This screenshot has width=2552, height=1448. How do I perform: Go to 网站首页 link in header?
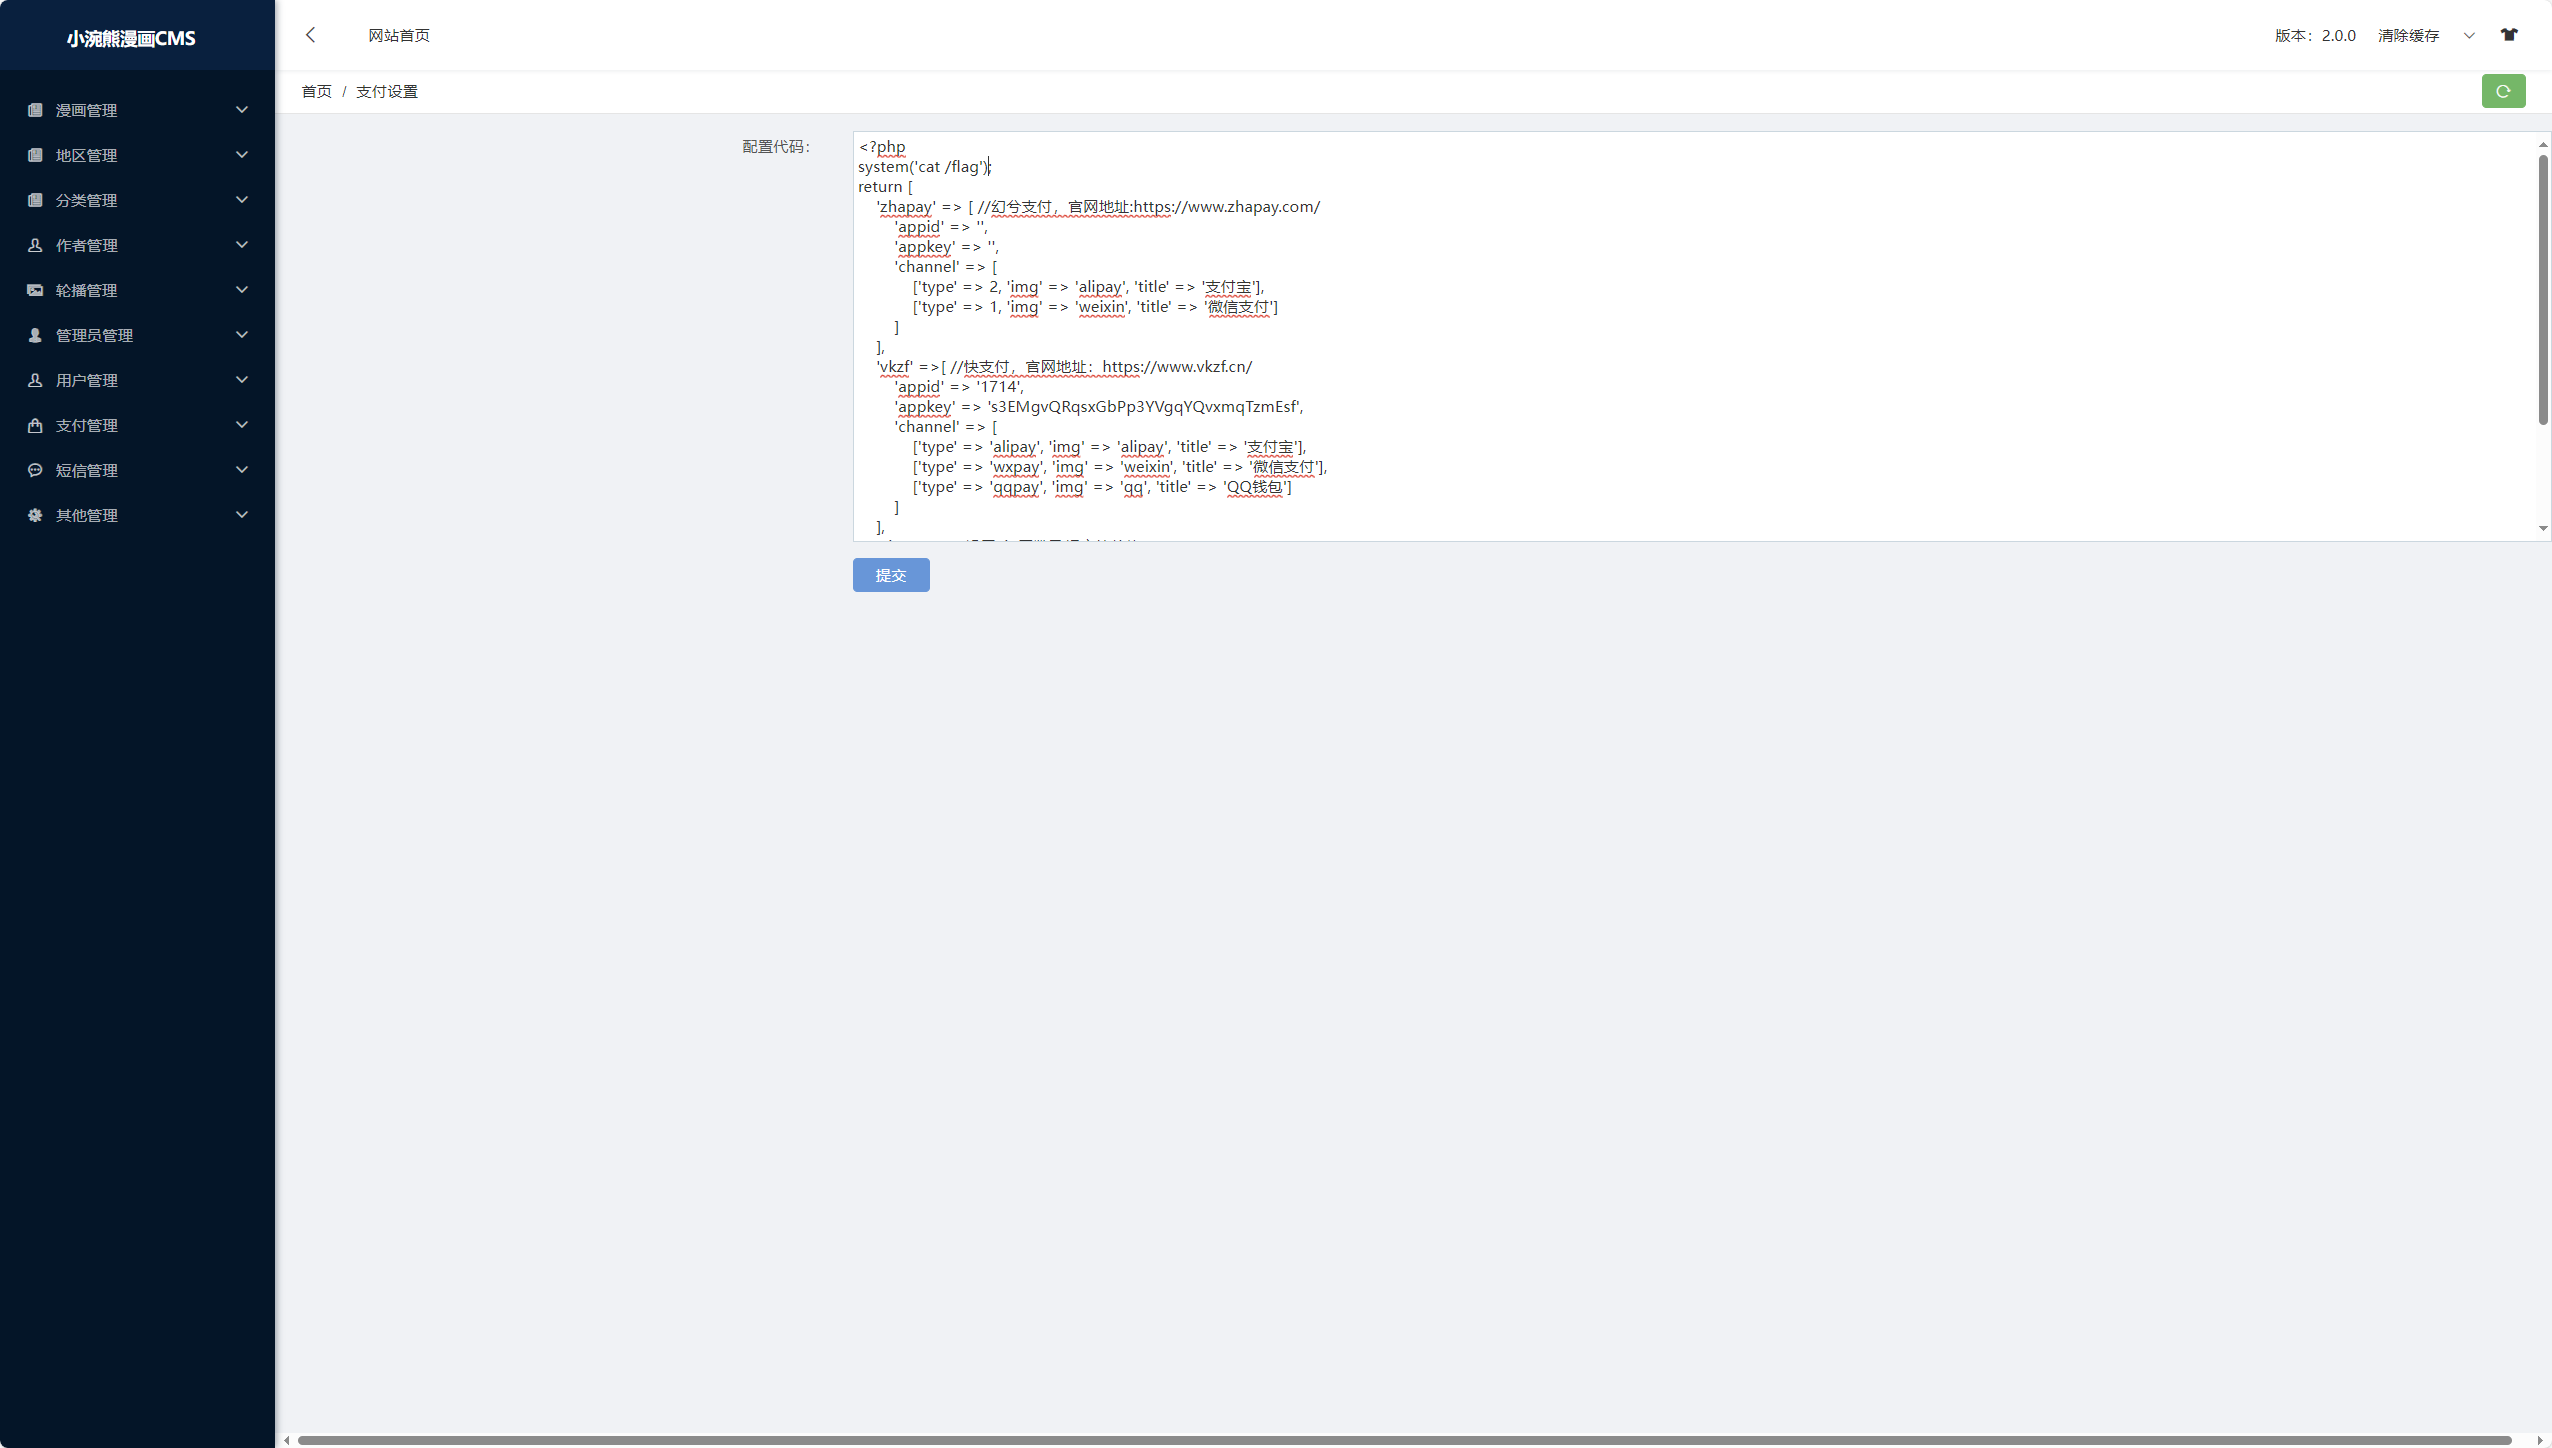click(399, 35)
